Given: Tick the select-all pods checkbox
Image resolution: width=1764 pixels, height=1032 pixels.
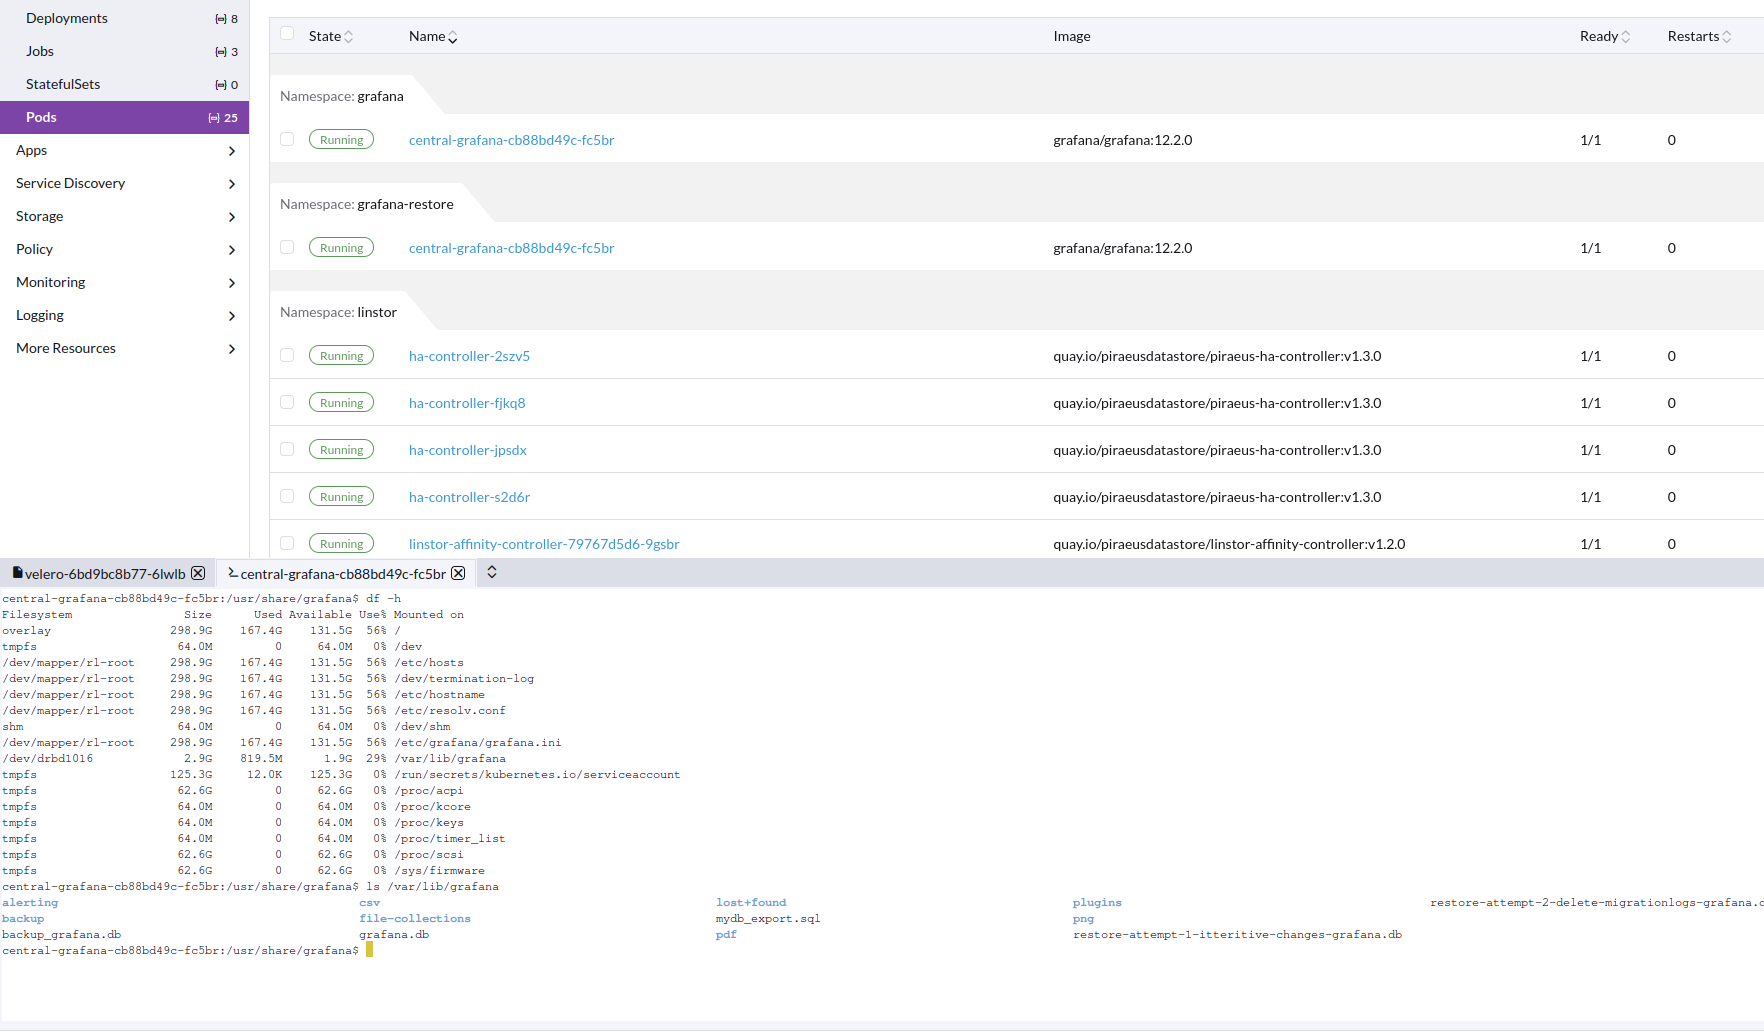Looking at the screenshot, I should click(287, 34).
